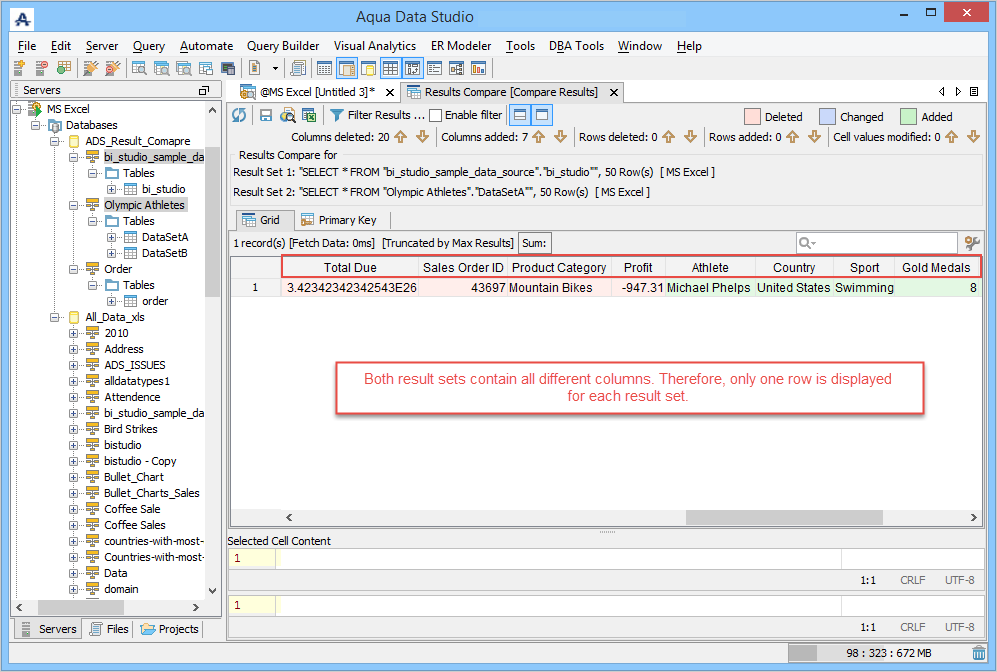Click the yellow database cylinder window icon

pyautogui.click(x=369, y=67)
